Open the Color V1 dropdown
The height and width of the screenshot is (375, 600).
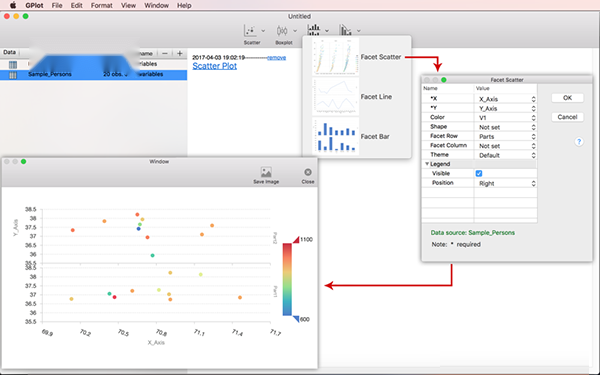click(x=505, y=117)
